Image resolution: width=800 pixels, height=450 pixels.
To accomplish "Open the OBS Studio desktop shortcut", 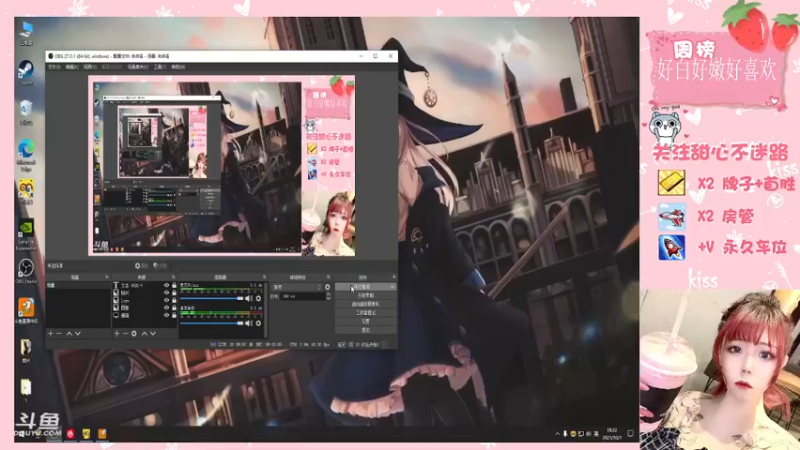I will [x=26, y=271].
